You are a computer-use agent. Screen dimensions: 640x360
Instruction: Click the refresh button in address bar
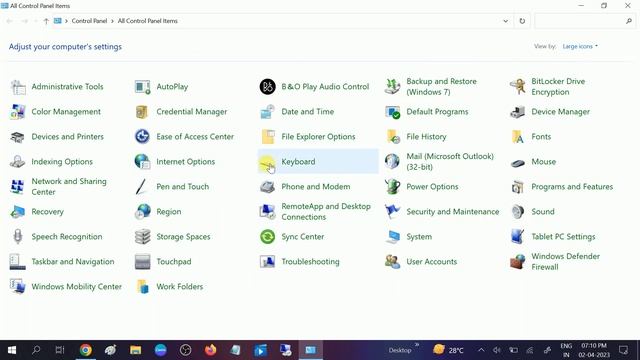click(x=522, y=21)
